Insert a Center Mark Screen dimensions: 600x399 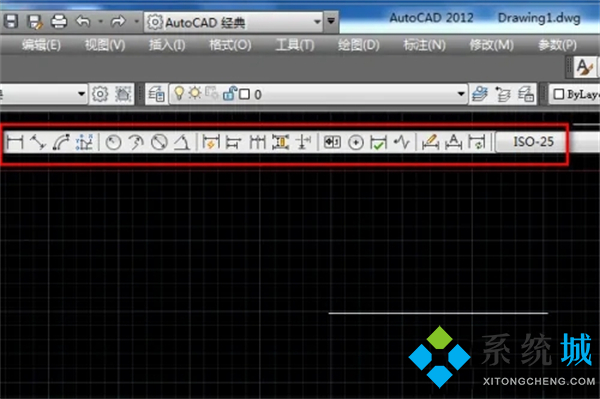coord(356,142)
